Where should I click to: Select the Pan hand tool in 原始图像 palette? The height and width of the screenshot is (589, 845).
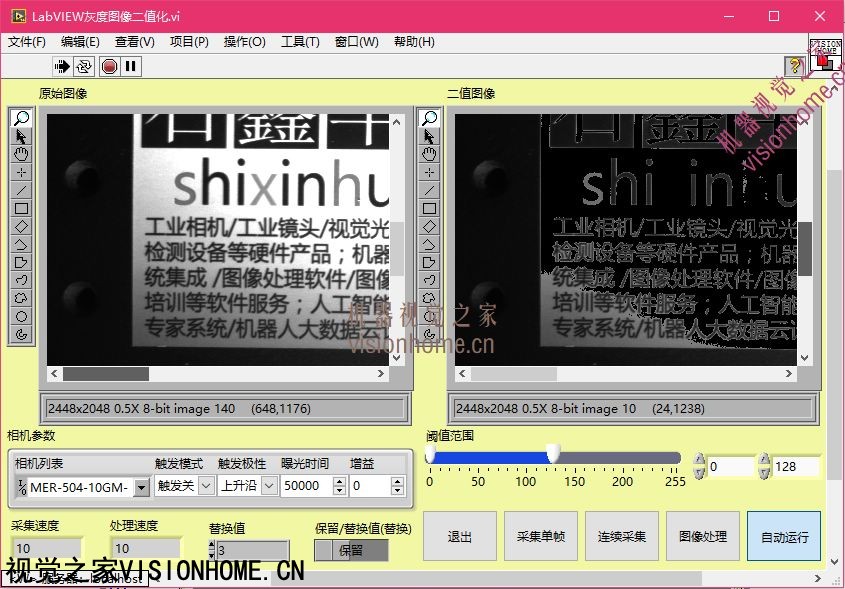pyautogui.click(x=21, y=154)
